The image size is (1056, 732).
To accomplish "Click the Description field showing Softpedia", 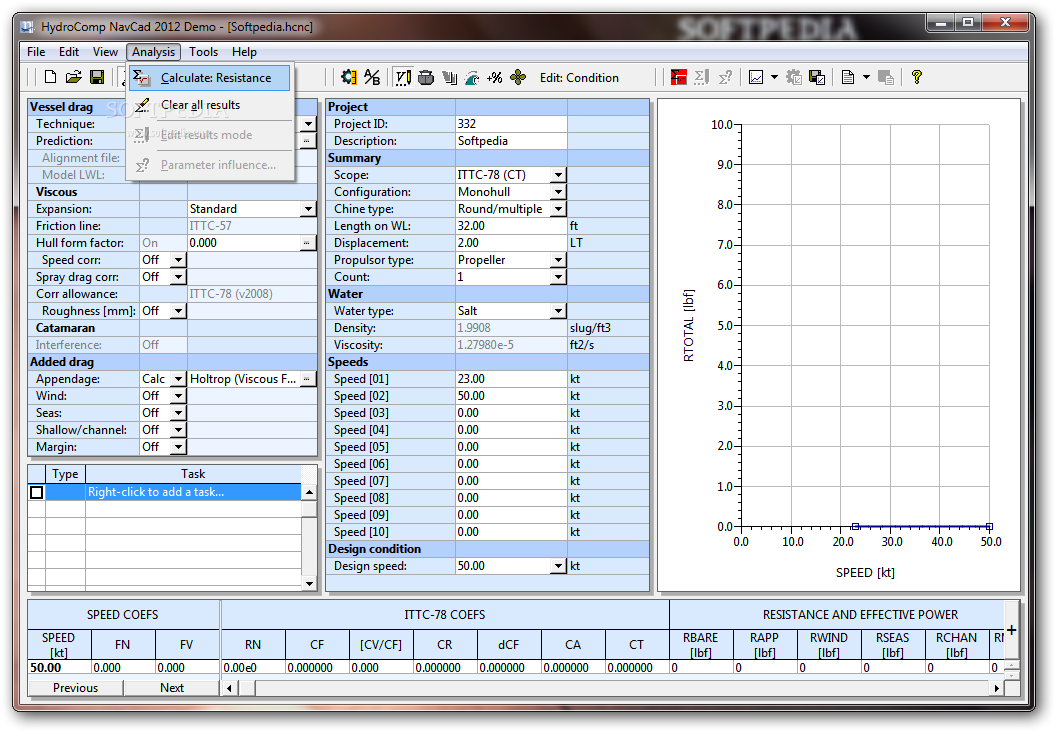I will (511, 141).
